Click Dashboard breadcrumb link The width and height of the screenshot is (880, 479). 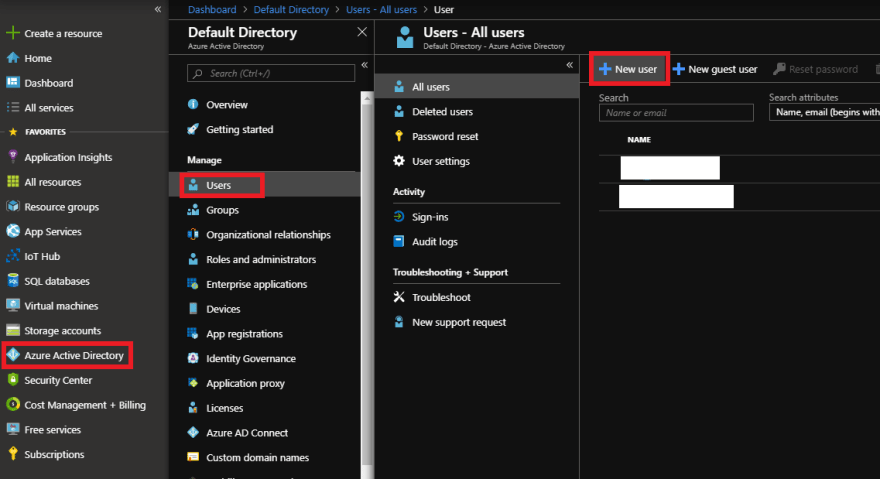pos(212,10)
